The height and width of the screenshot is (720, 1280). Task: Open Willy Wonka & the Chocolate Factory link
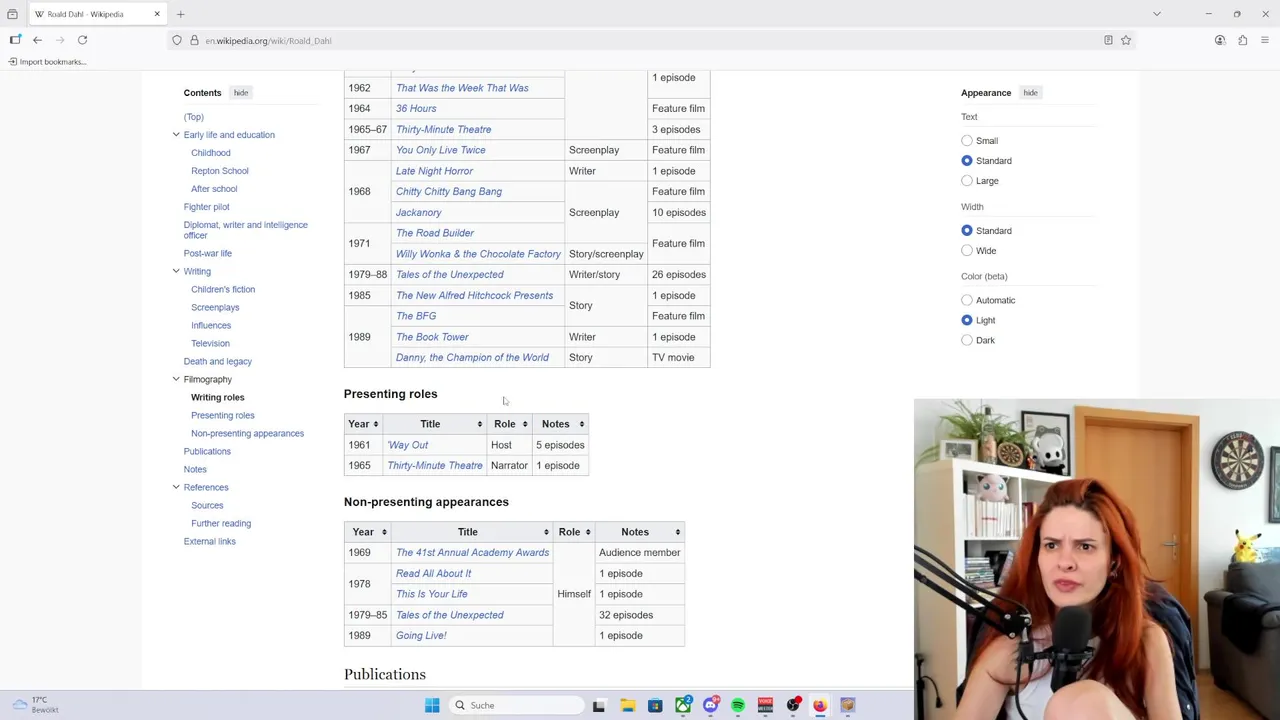click(x=478, y=254)
